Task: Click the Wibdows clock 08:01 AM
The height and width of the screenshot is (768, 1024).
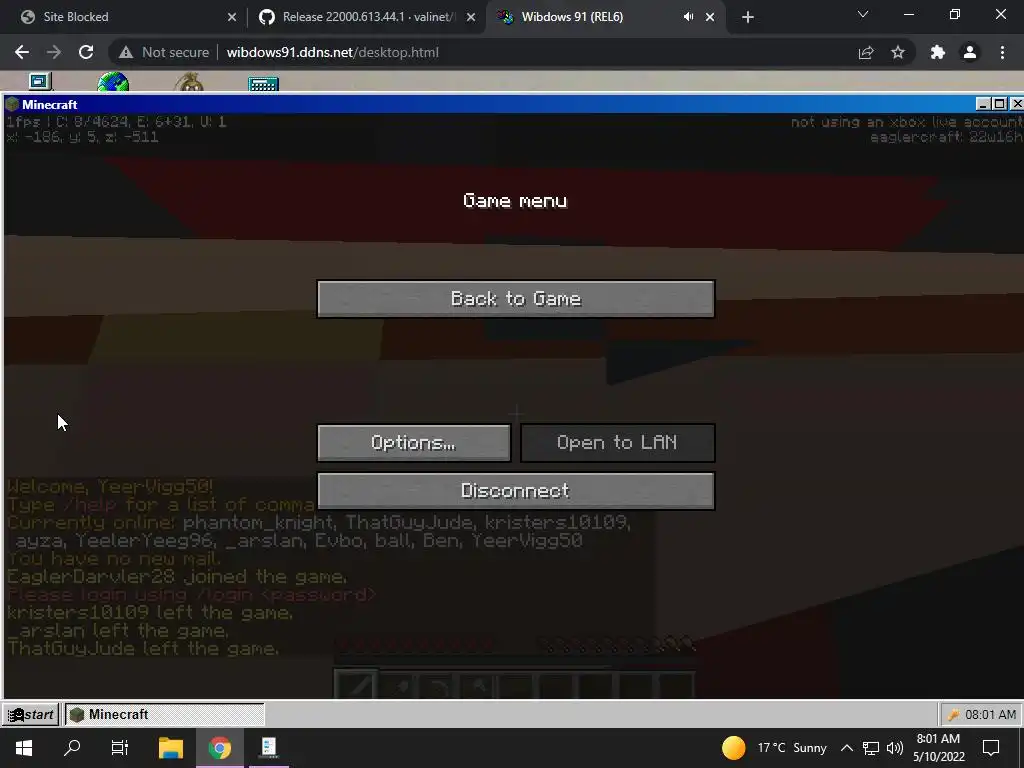Action: click(x=990, y=715)
